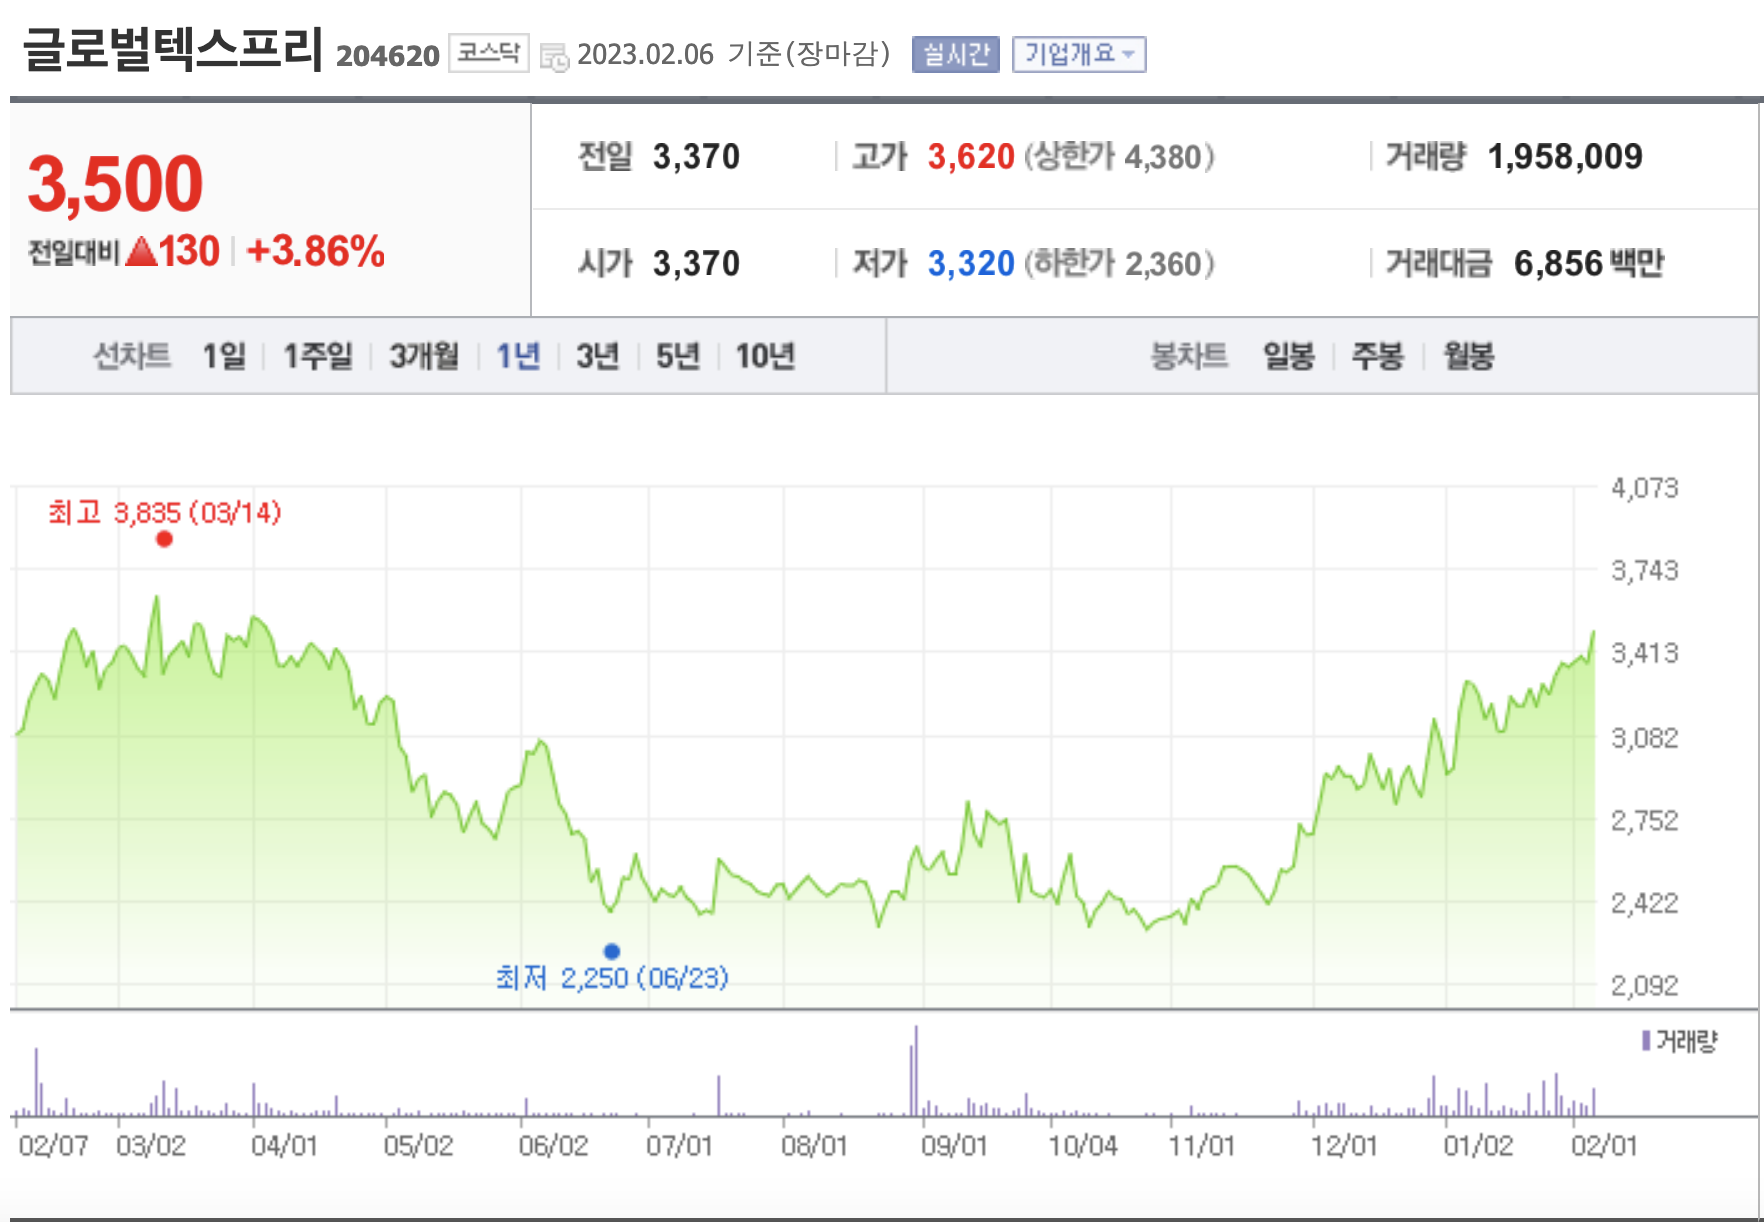Viewport: 1764px width, 1222px height.
Task: Click the 거래대금 value 6,856 백만
Action: [x=1589, y=264]
